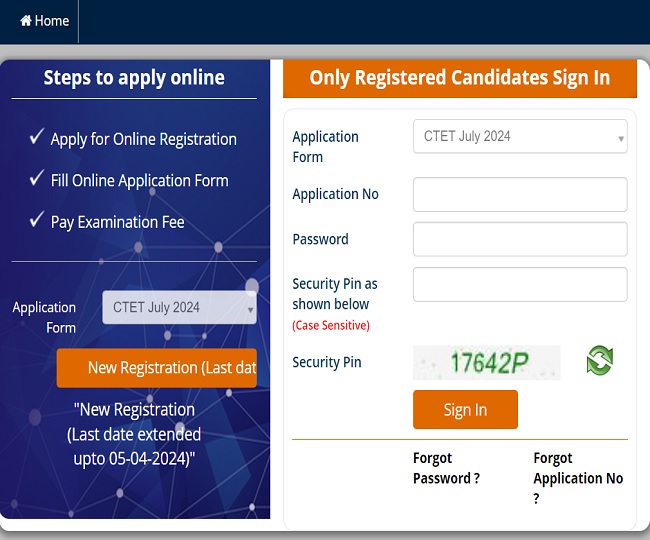The height and width of the screenshot is (540, 650).
Task: Click the Only Registered Candidates Sign In header
Action: click(460, 78)
